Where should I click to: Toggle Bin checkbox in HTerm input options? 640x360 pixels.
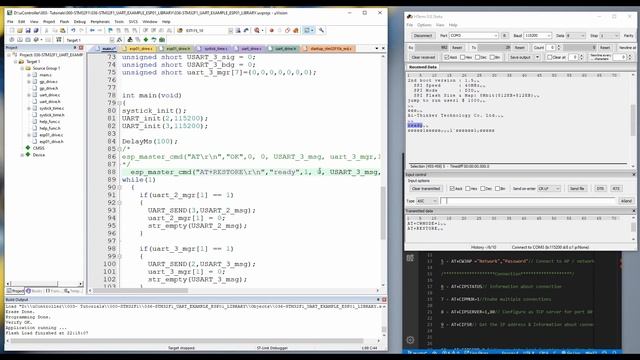498,189
